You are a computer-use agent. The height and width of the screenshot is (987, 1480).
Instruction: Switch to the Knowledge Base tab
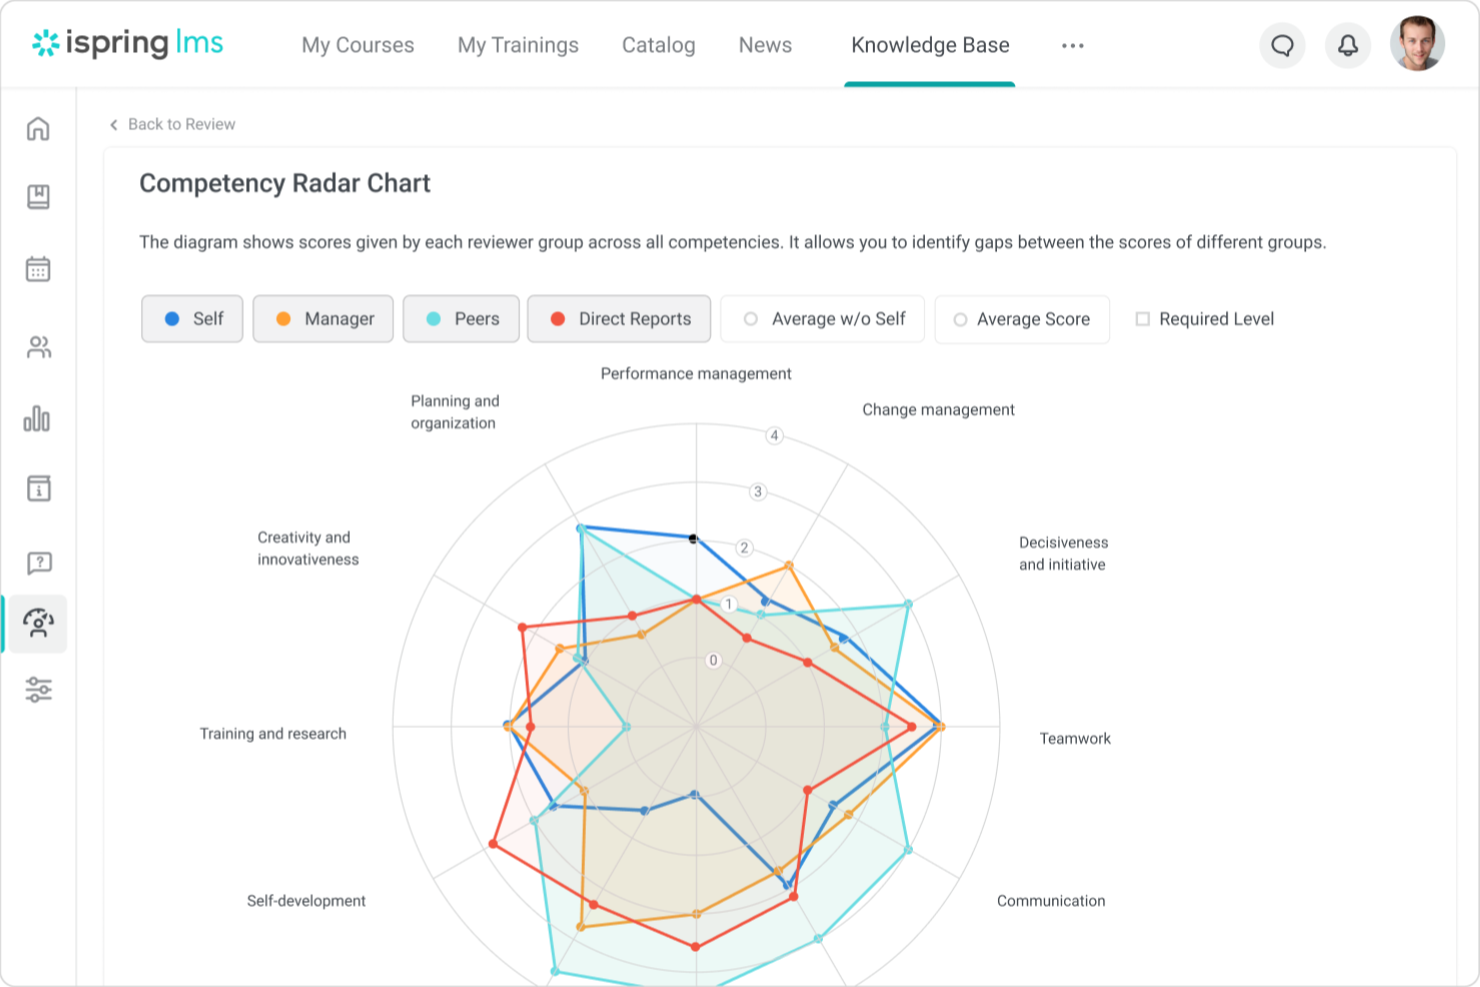[930, 45]
